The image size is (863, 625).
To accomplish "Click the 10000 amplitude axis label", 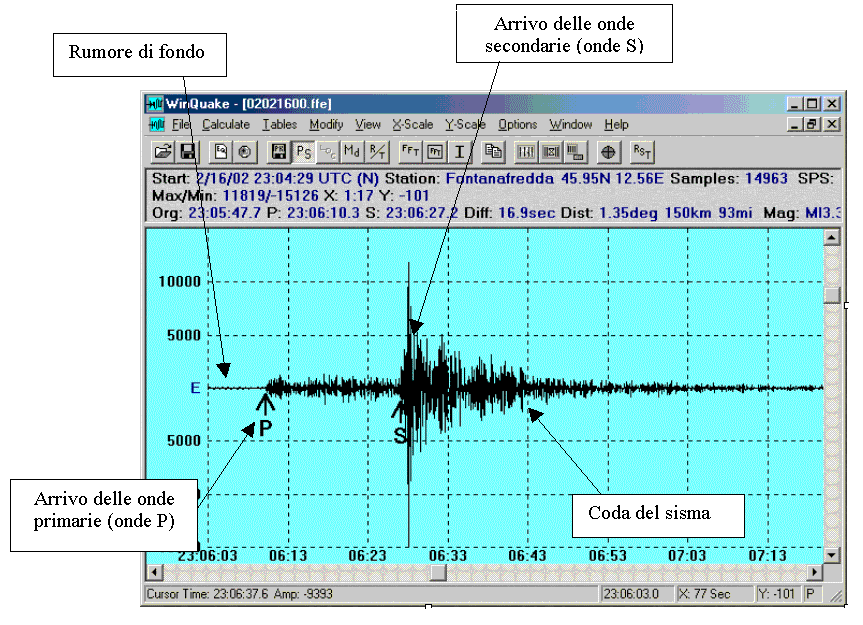I will pyautogui.click(x=179, y=282).
